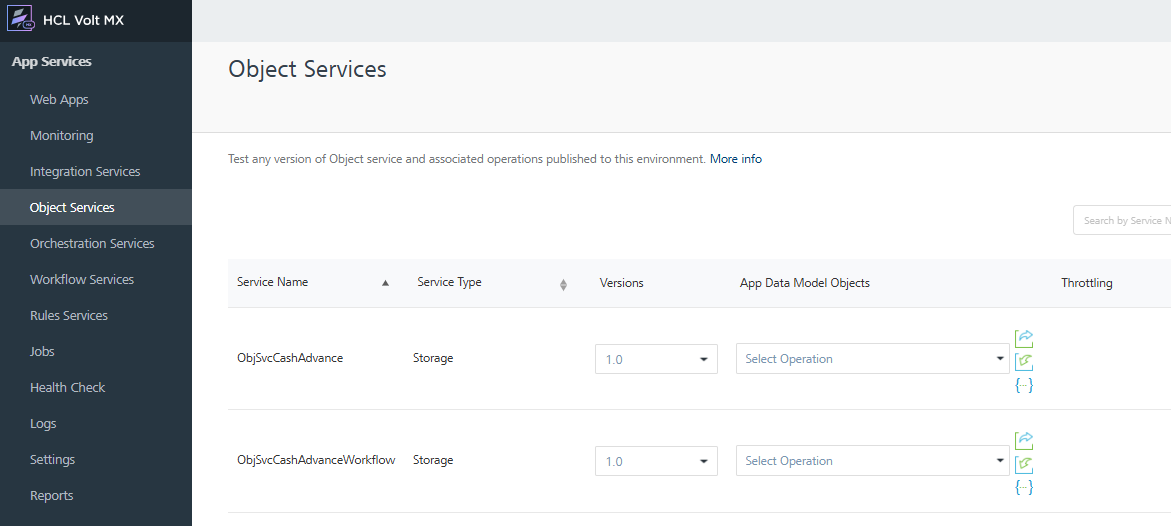Click the HCL Volt MX logo icon
1171x526 pixels.
[x=21, y=20]
